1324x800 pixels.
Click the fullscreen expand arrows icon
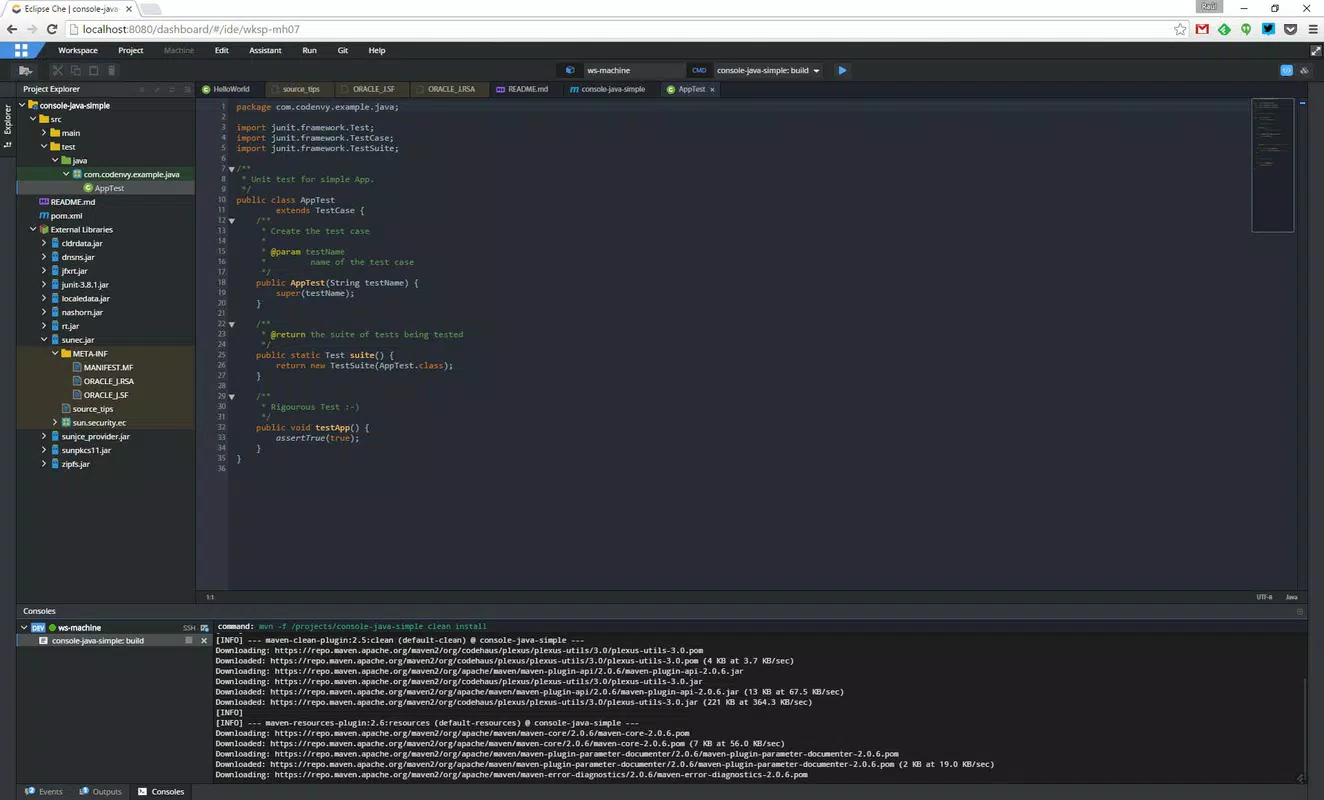pyautogui.click(x=1315, y=50)
